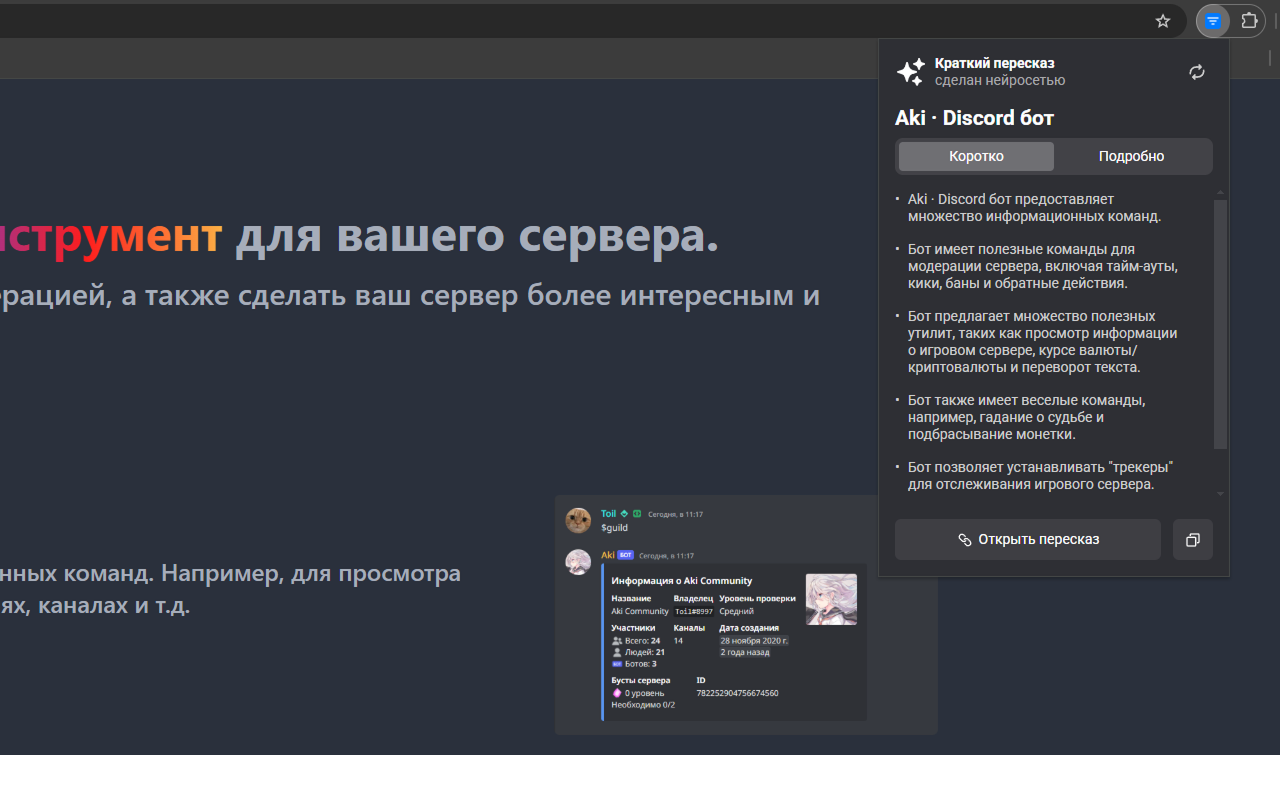
Task: Click the БОТ badge next to Aki
Action: pyautogui.click(x=625, y=555)
